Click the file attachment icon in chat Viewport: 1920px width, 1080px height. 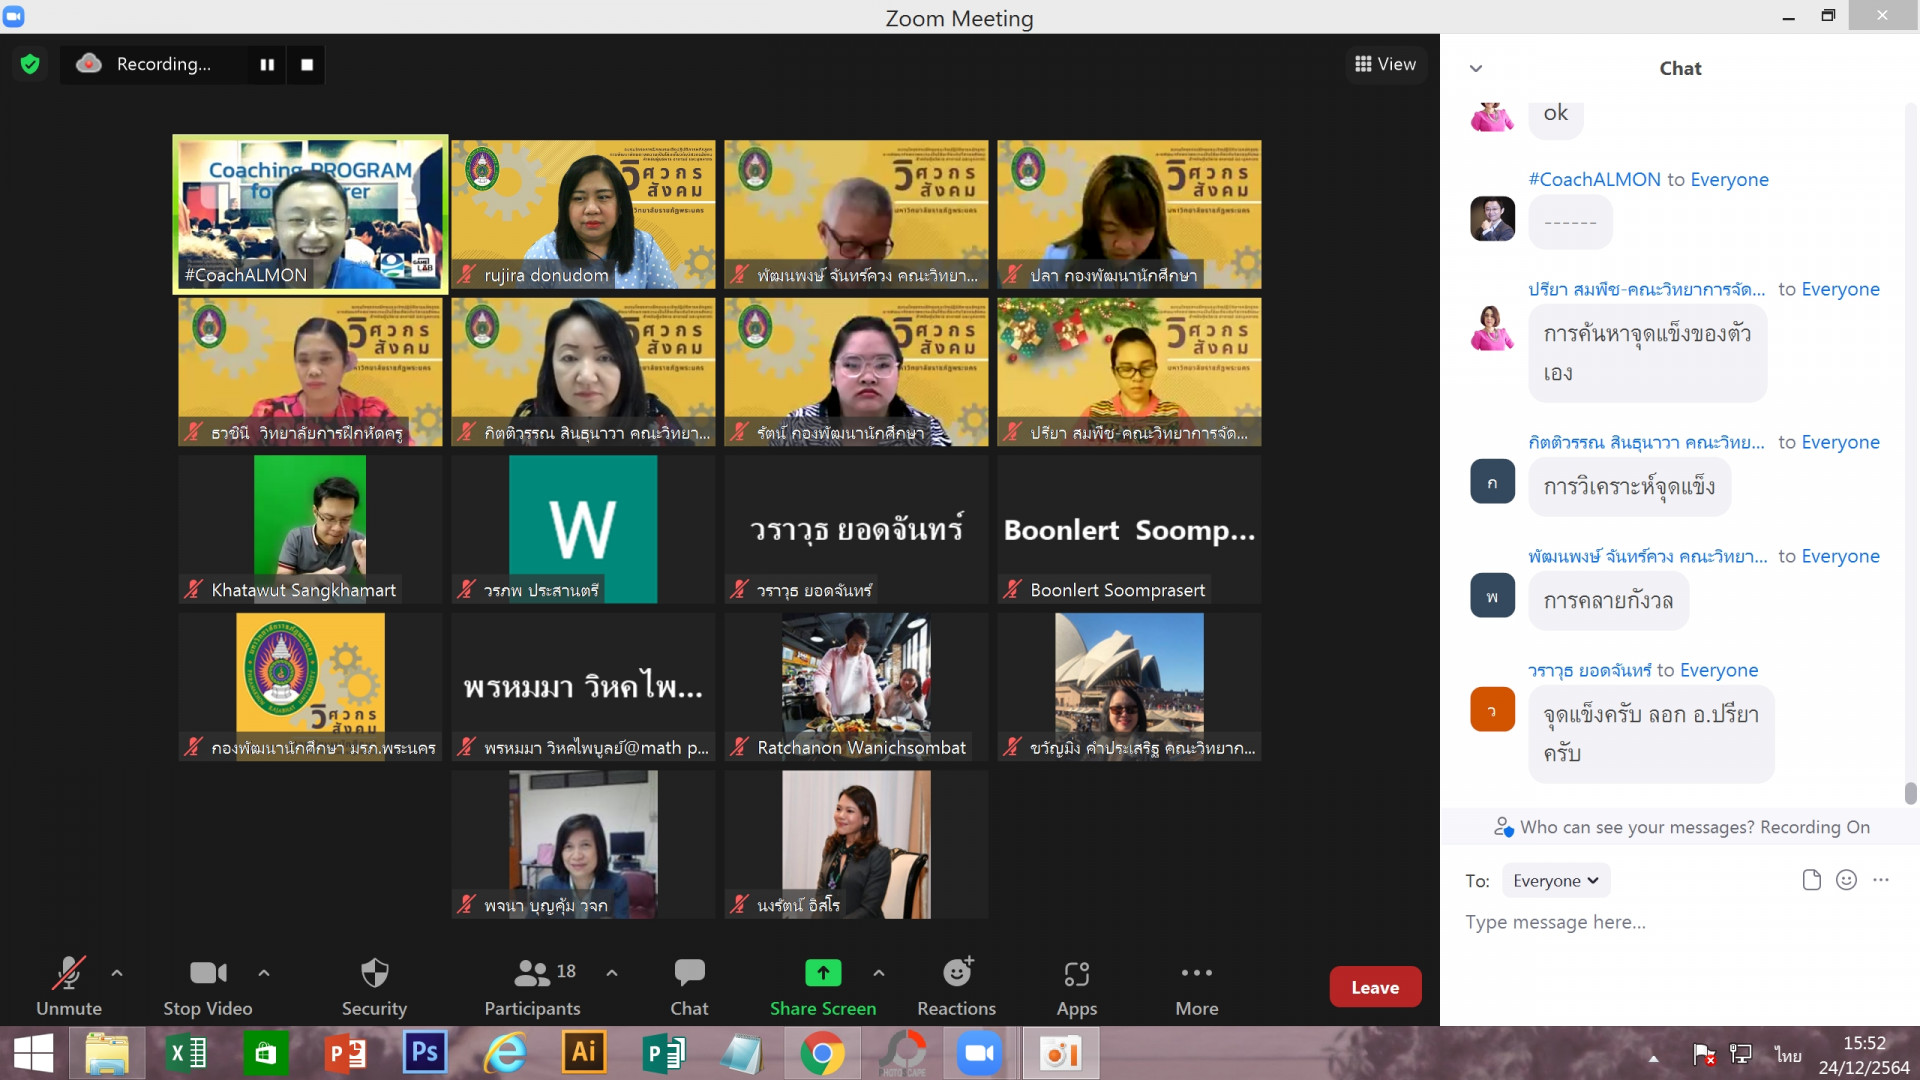[x=1811, y=880]
